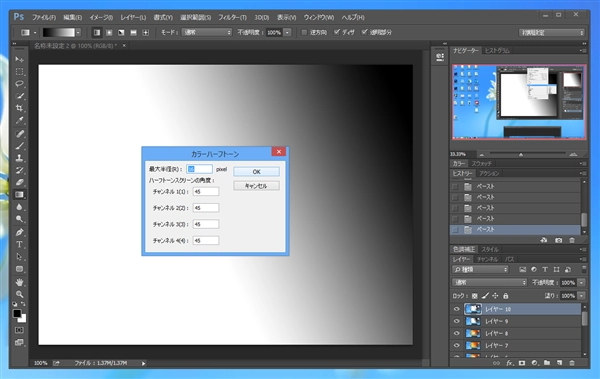Choose radial gradient style icon
The image size is (600, 379).
[x=109, y=33]
